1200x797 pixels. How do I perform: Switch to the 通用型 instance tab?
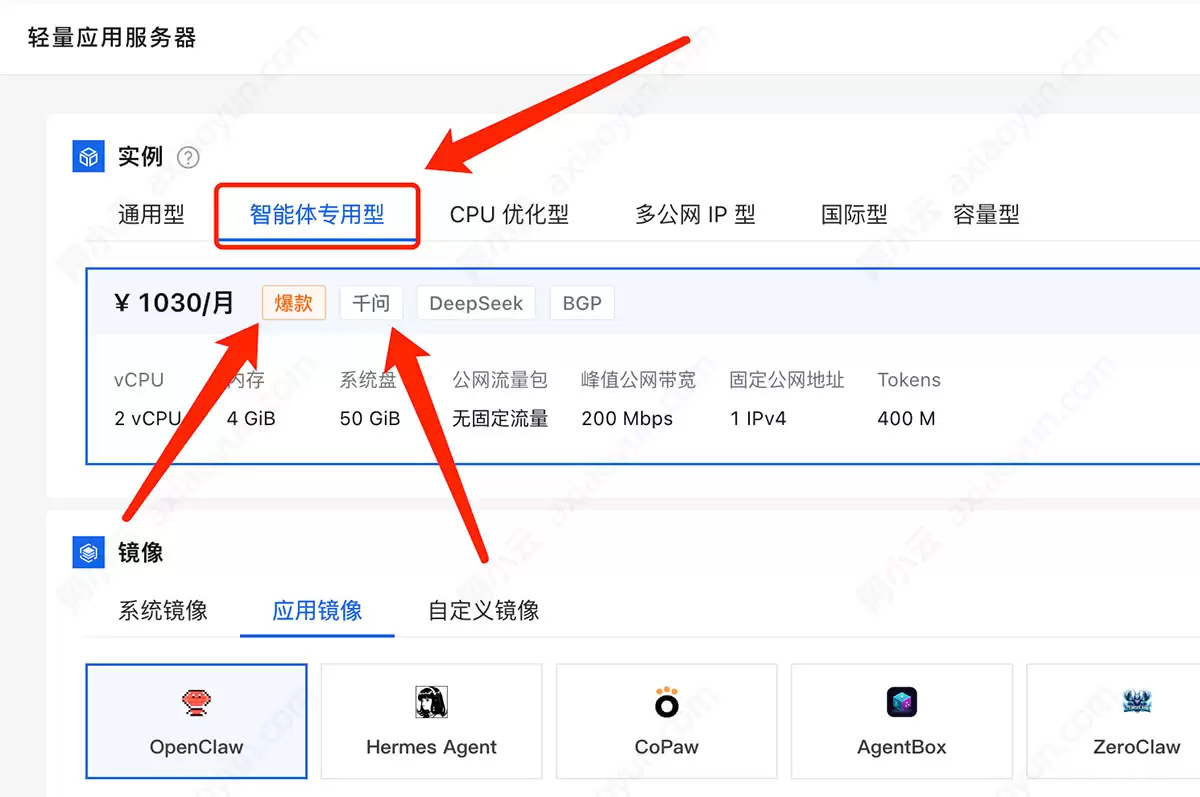point(151,214)
